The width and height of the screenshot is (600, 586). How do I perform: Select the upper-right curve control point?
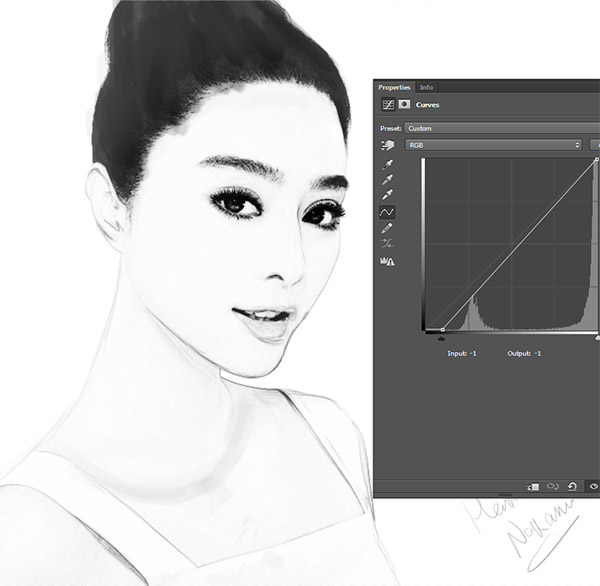(597, 159)
